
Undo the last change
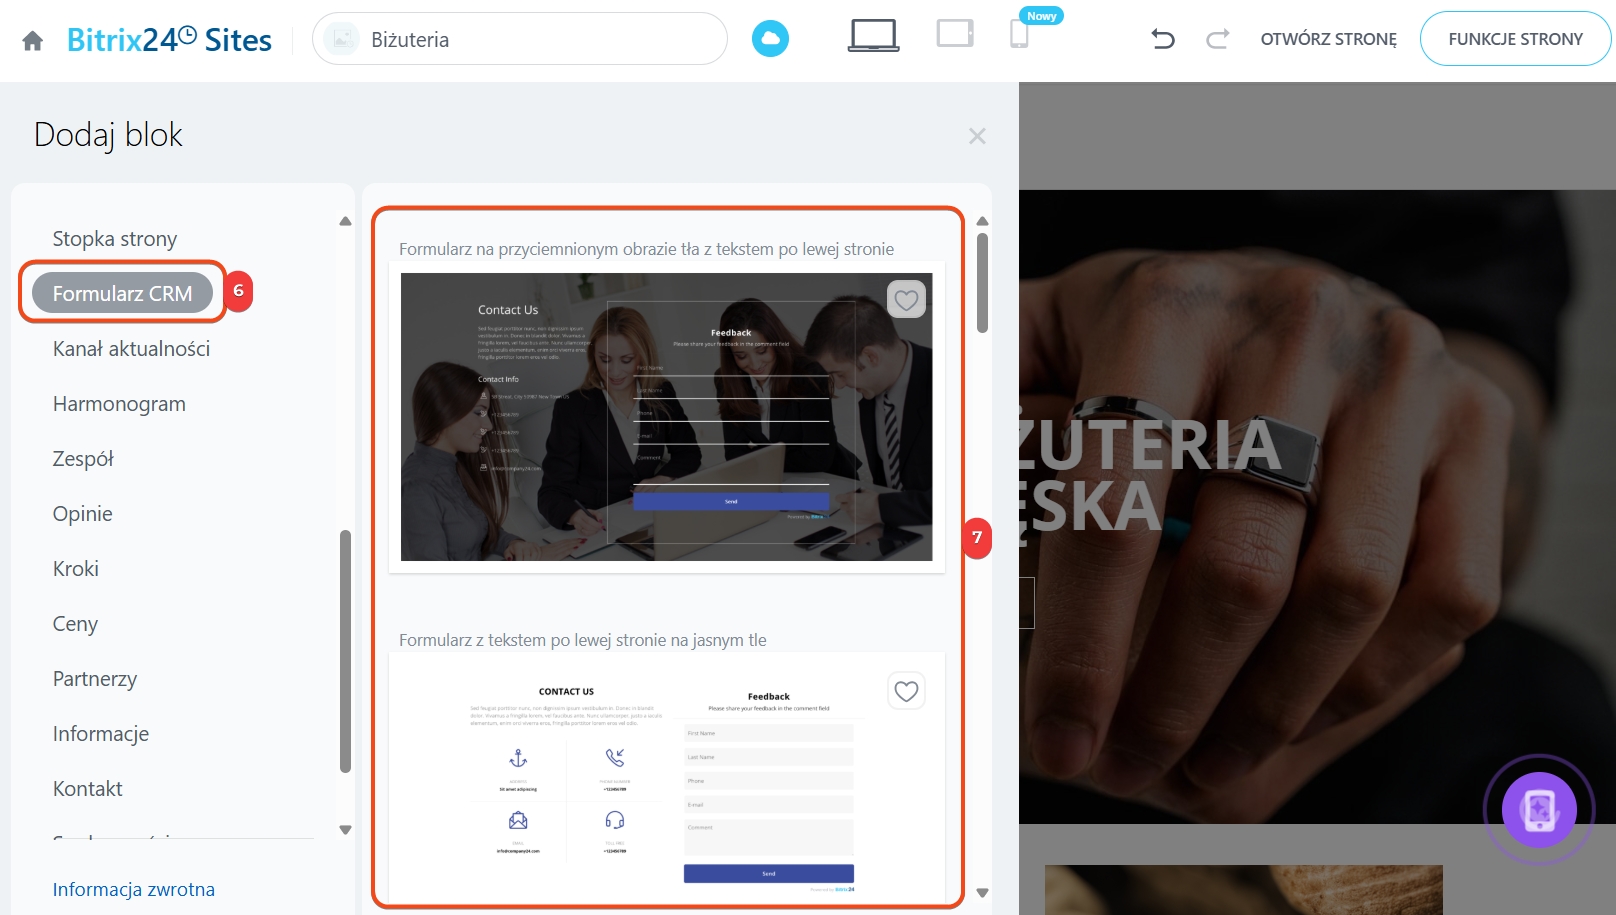click(x=1162, y=39)
